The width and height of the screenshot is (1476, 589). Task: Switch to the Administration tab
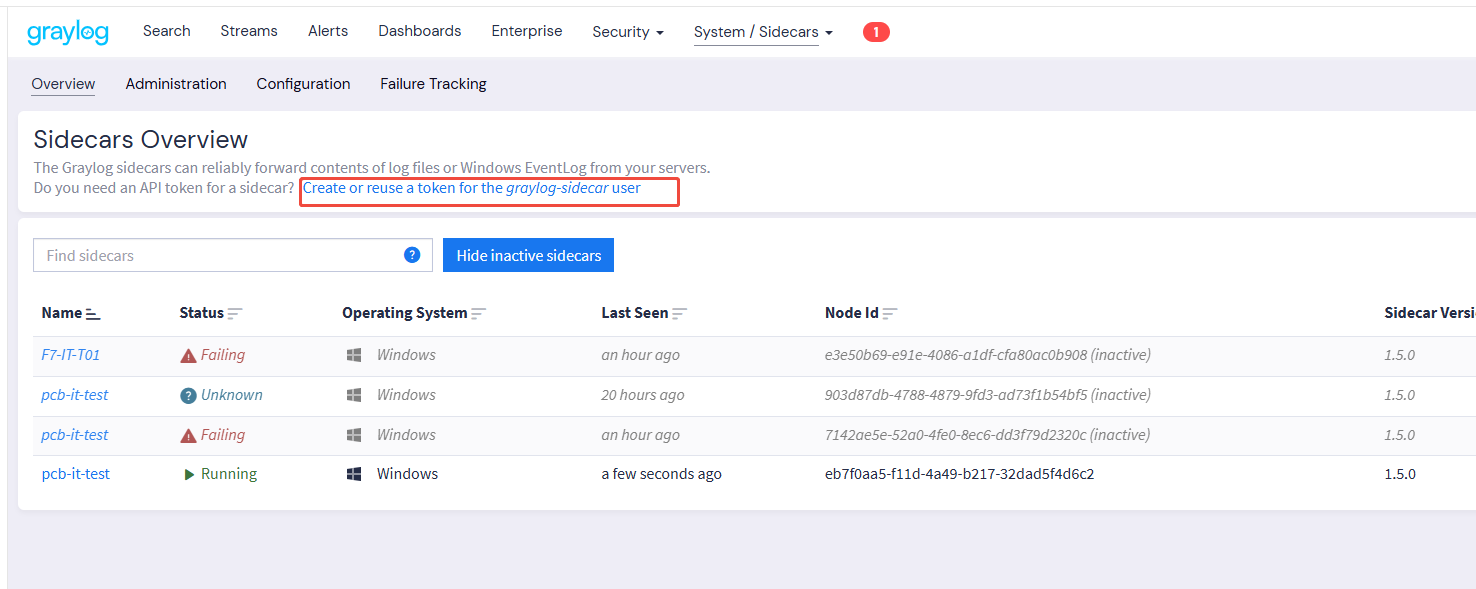[x=176, y=84]
